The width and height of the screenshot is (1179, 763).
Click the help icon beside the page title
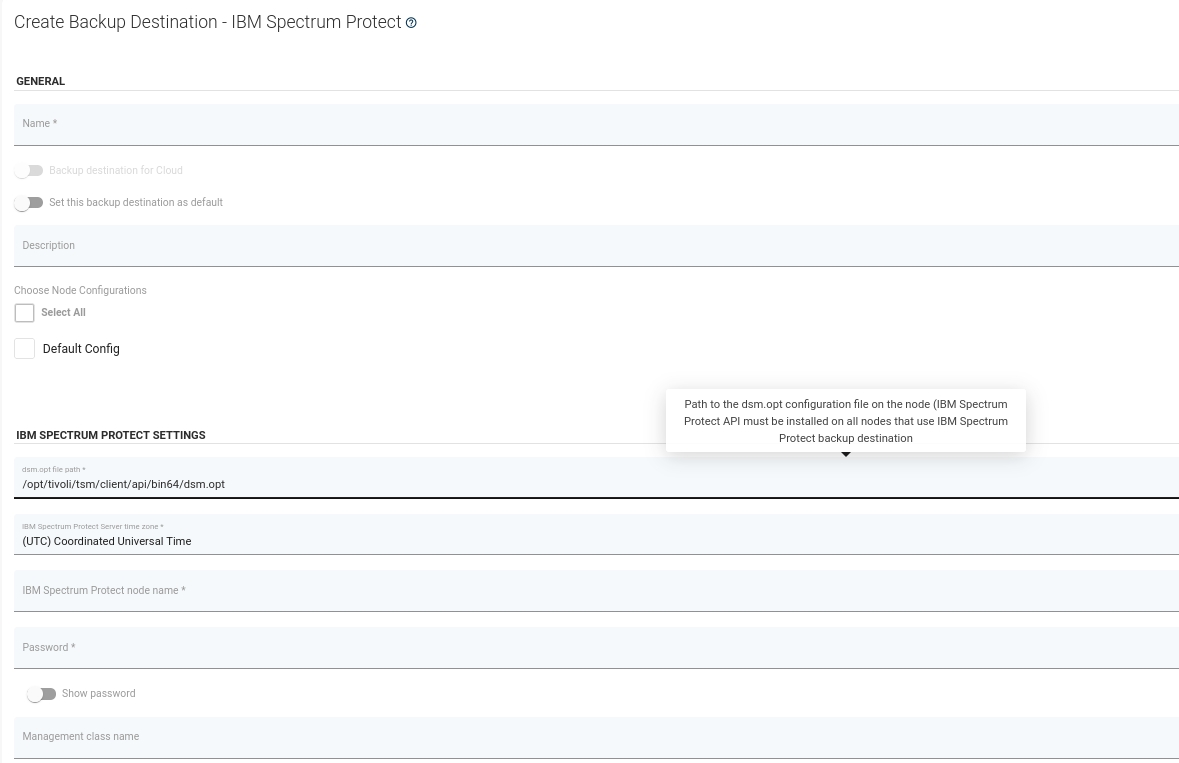pyautogui.click(x=411, y=23)
